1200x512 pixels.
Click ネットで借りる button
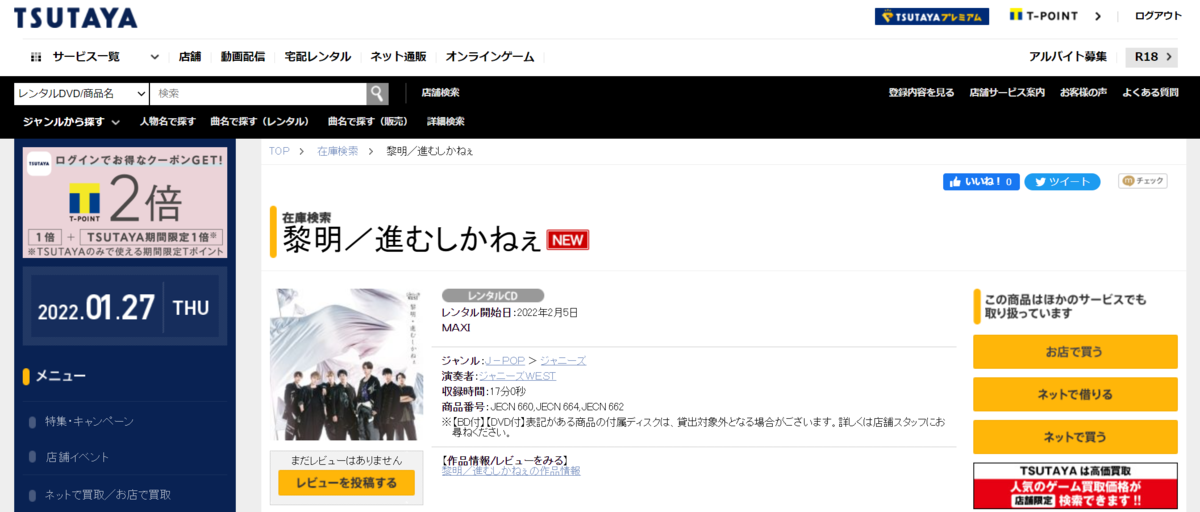(x=1075, y=394)
